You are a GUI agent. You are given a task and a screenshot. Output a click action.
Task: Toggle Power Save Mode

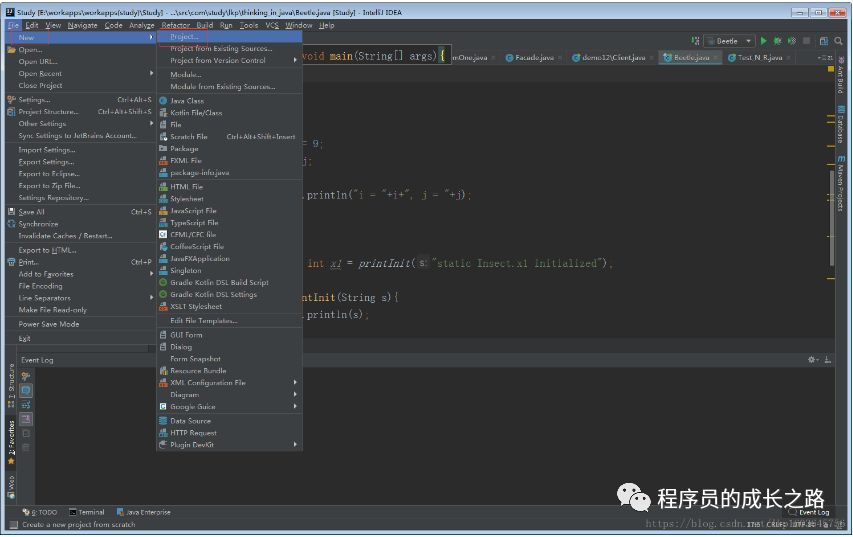(x=80, y=324)
